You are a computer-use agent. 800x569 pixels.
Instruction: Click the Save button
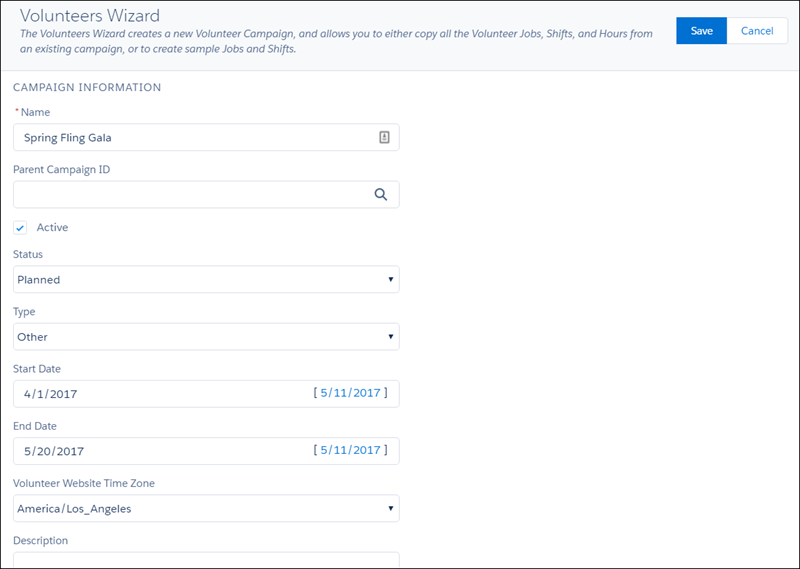[x=701, y=31]
